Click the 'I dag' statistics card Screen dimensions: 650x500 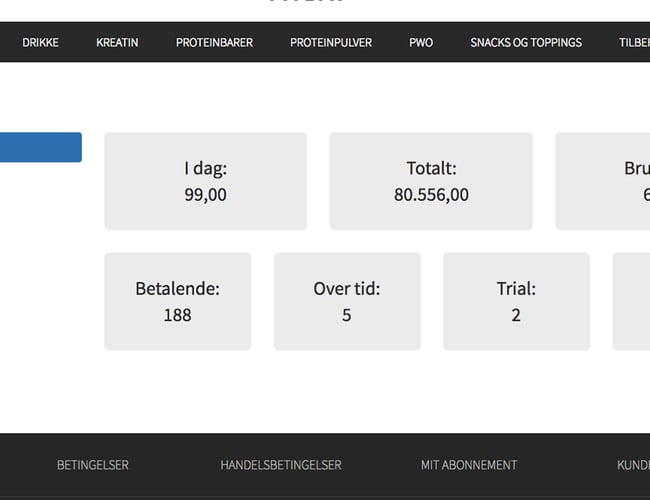pos(205,181)
